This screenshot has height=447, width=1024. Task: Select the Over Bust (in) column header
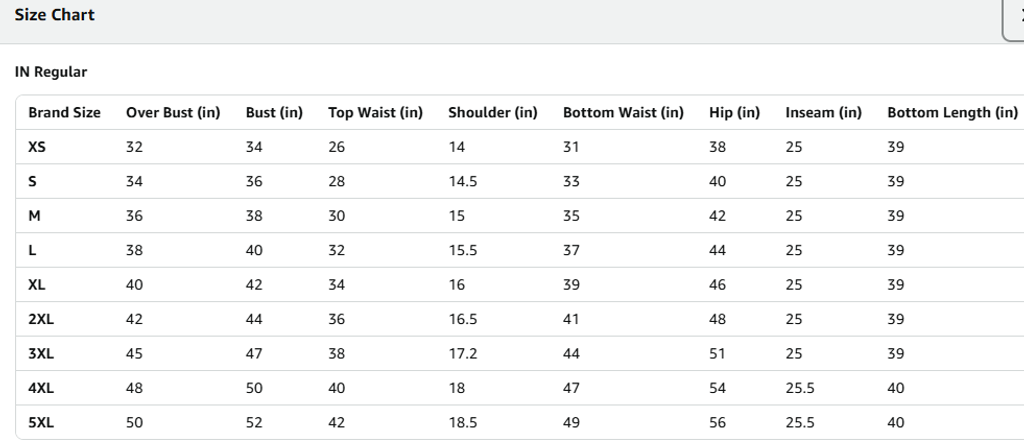point(173,112)
